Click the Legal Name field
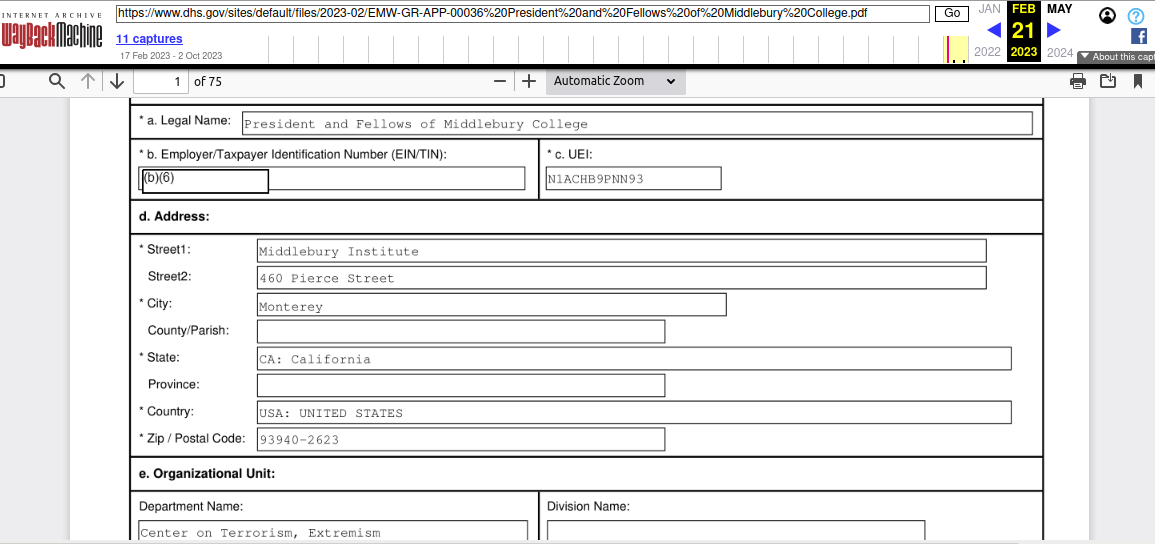1155x544 pixels. (637, 124)
